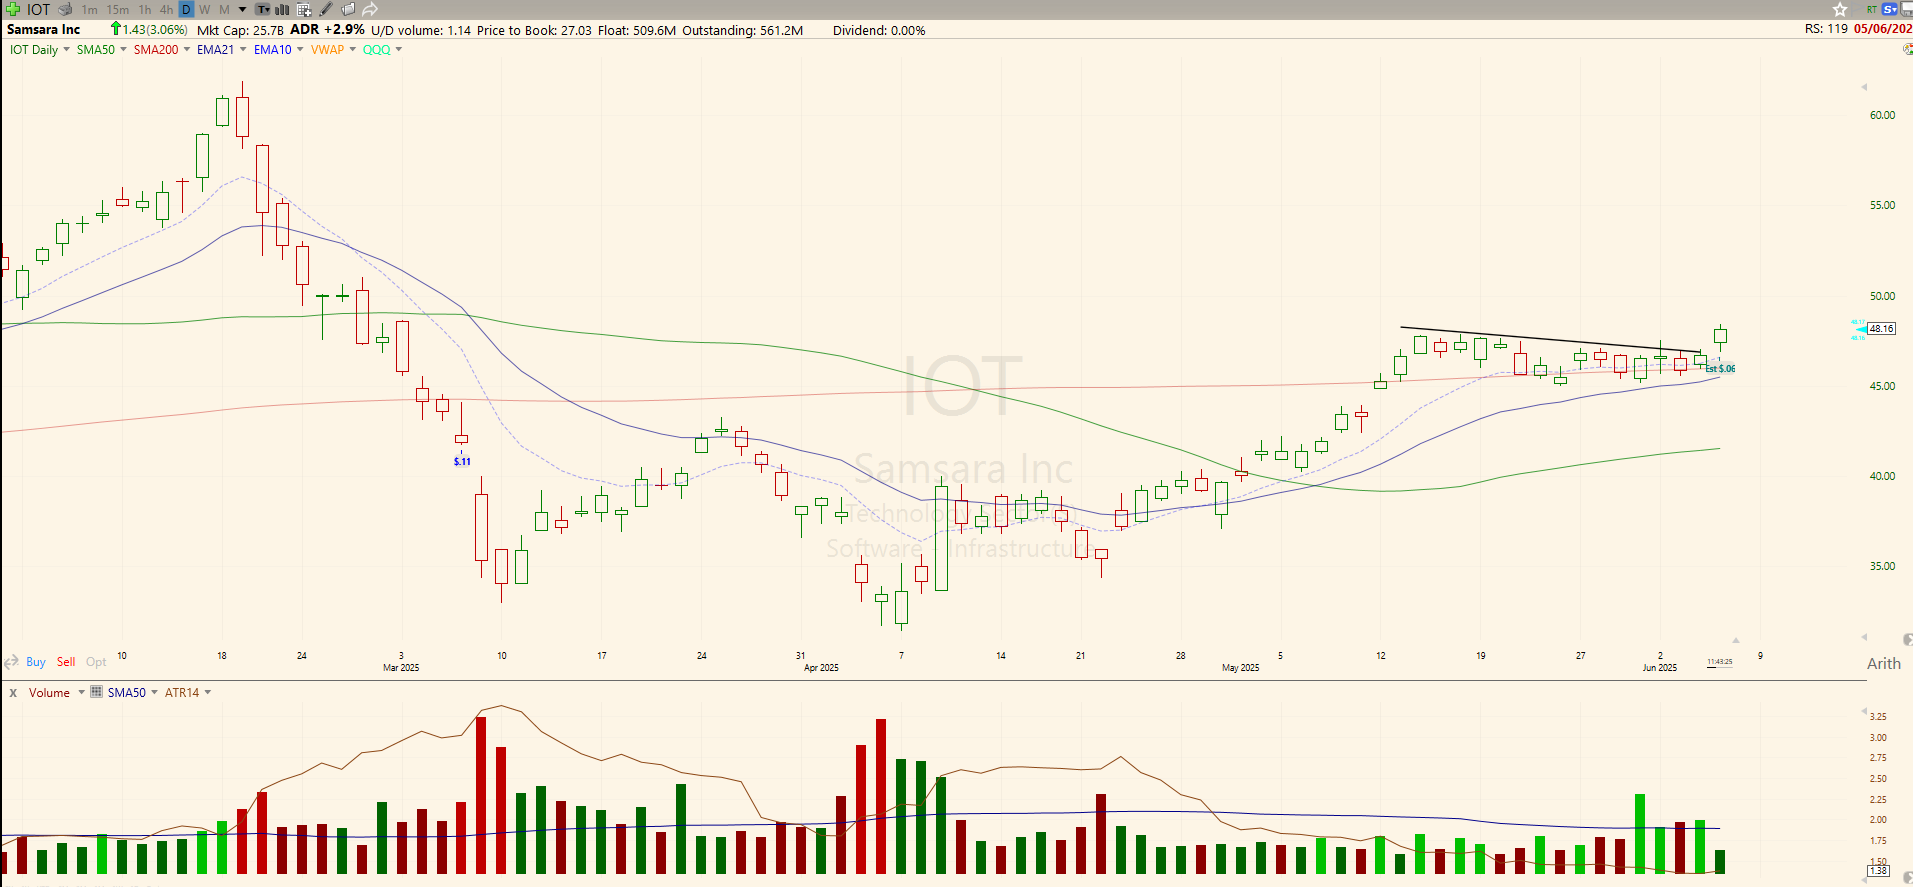Click the arrow at bottom of price scale
1913x887 pixels.
click(1864, 637)
